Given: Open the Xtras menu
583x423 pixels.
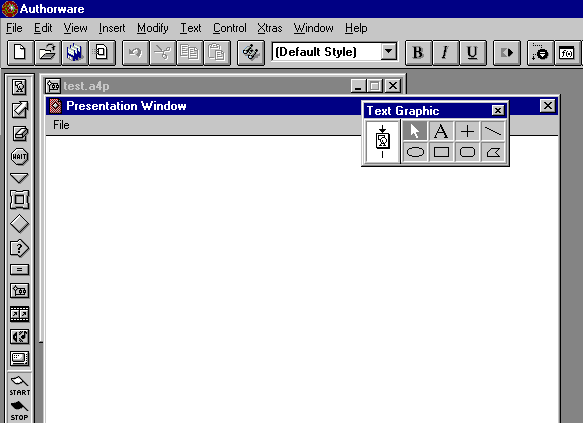Looking at the screenshot, I should click(270, 28).
